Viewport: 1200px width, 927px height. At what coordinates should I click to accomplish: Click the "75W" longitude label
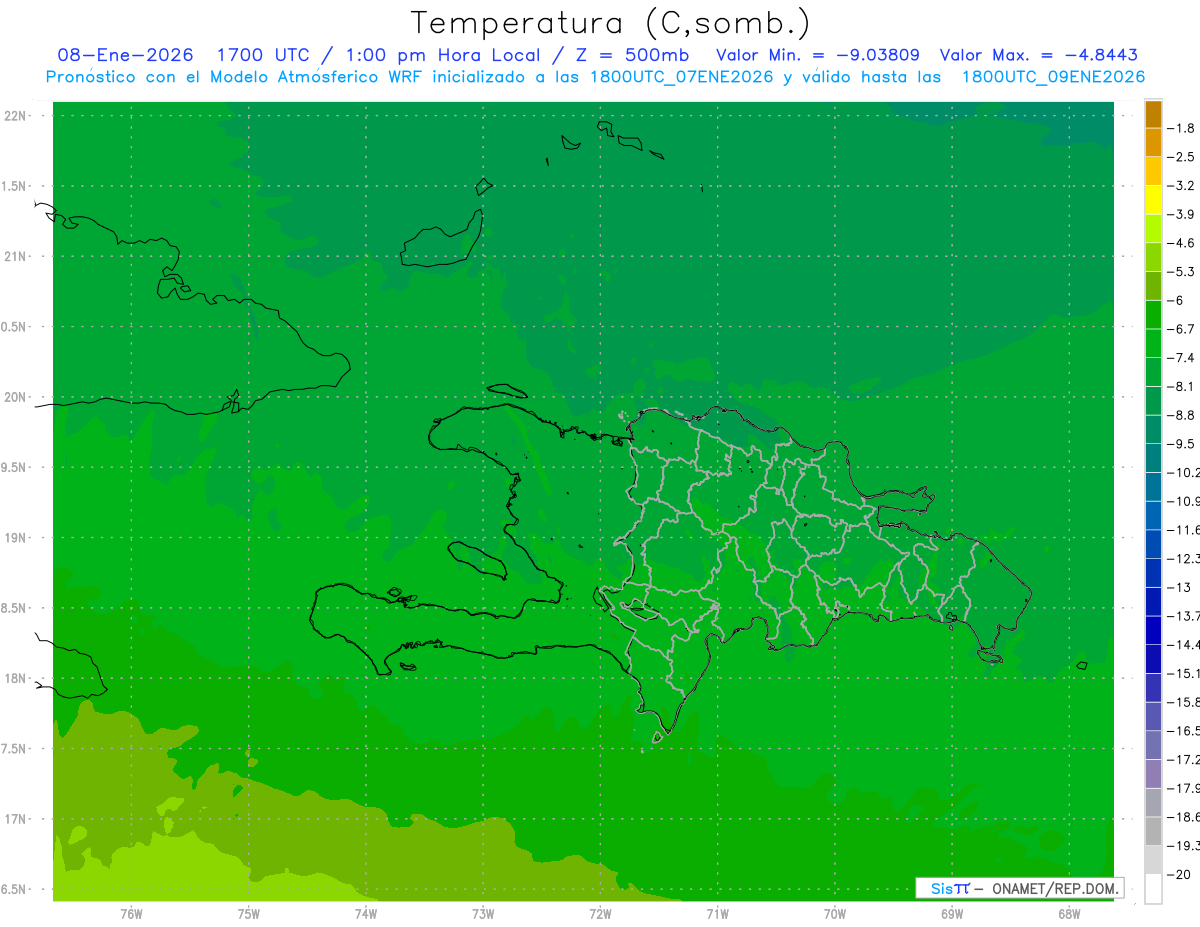(x=249, y=914)
